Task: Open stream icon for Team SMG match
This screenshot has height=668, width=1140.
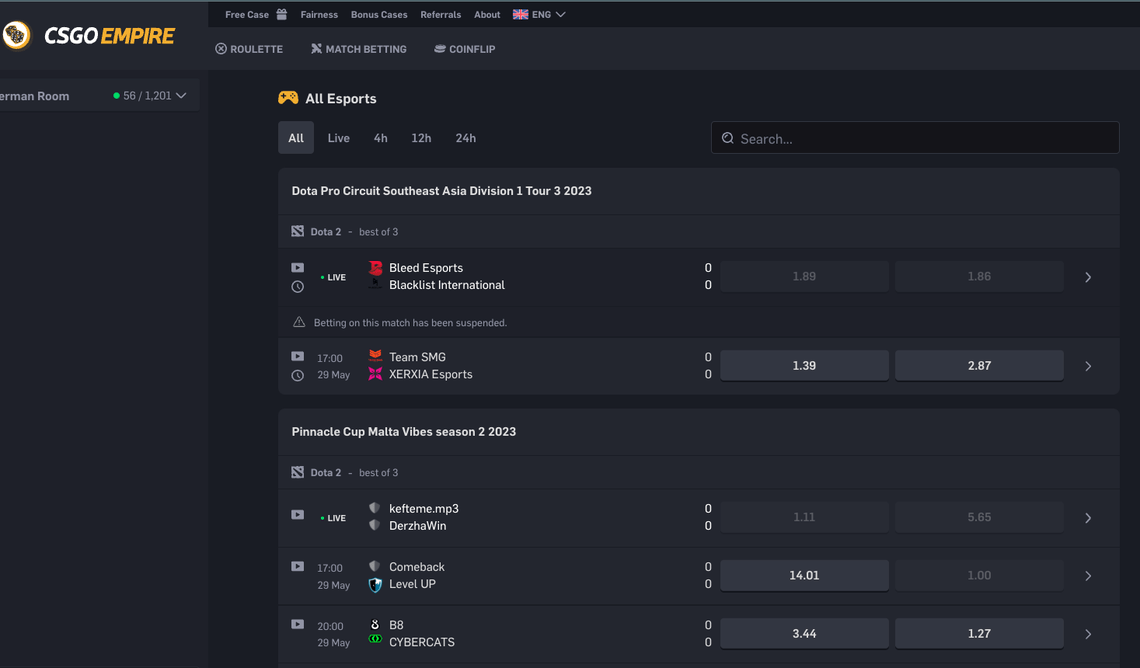Action: point(297,356)
